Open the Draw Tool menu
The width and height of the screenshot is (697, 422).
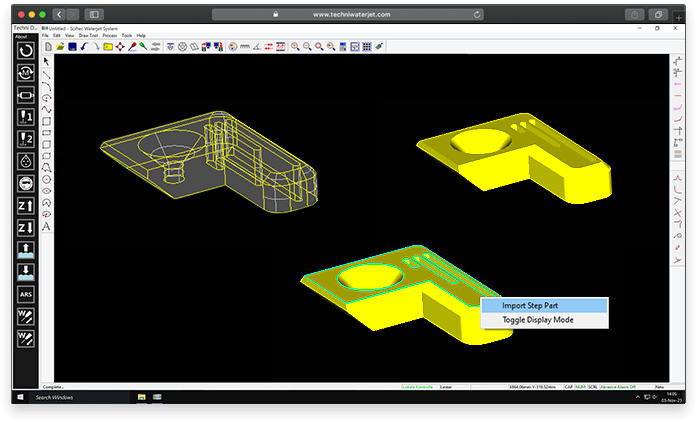(88, 36)
